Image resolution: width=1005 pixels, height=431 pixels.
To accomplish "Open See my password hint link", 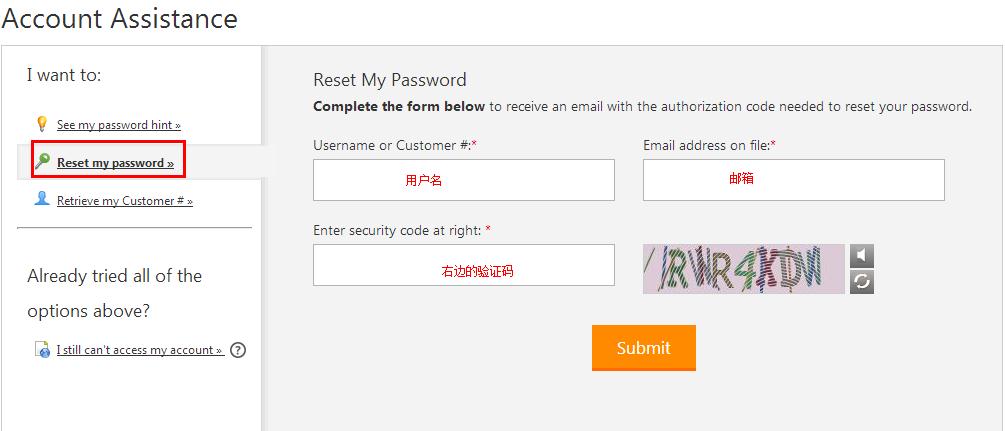I will (x=119, y=125).
